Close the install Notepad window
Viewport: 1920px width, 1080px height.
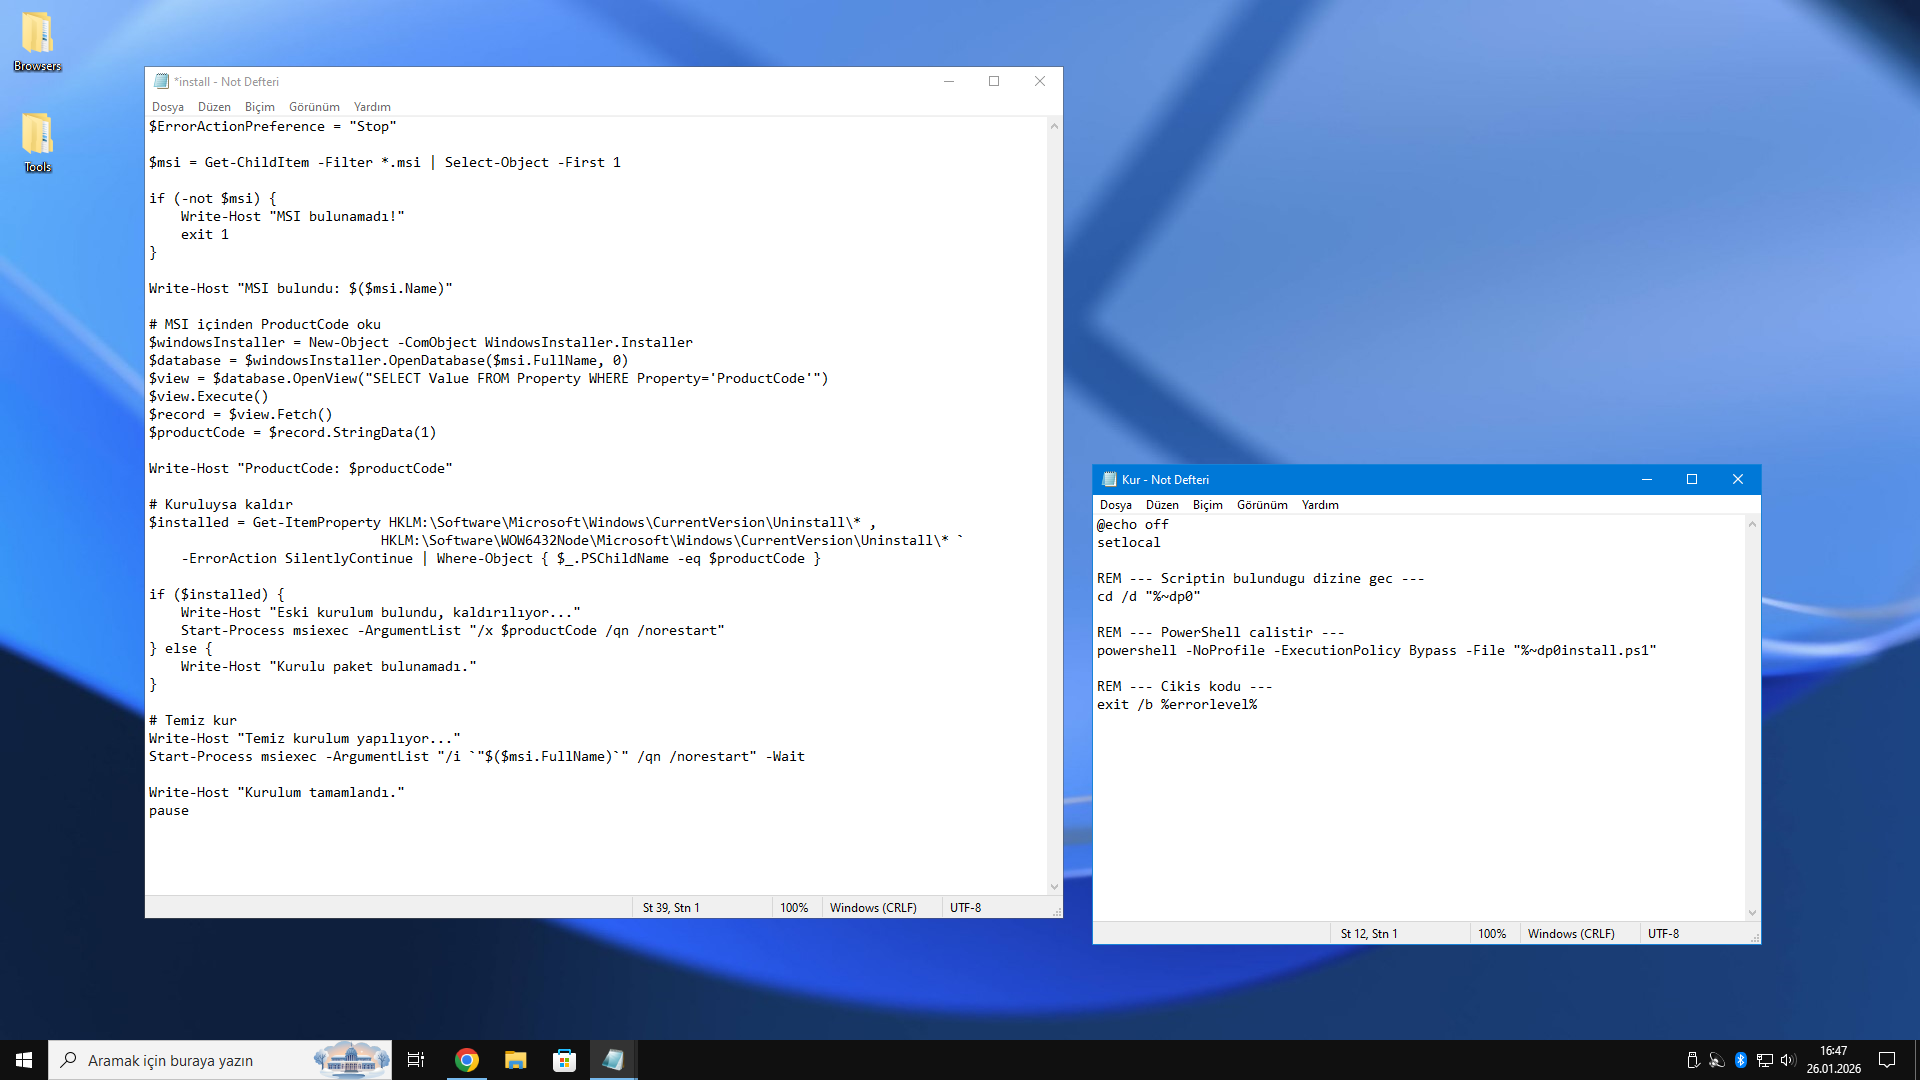click(1040, 81)
